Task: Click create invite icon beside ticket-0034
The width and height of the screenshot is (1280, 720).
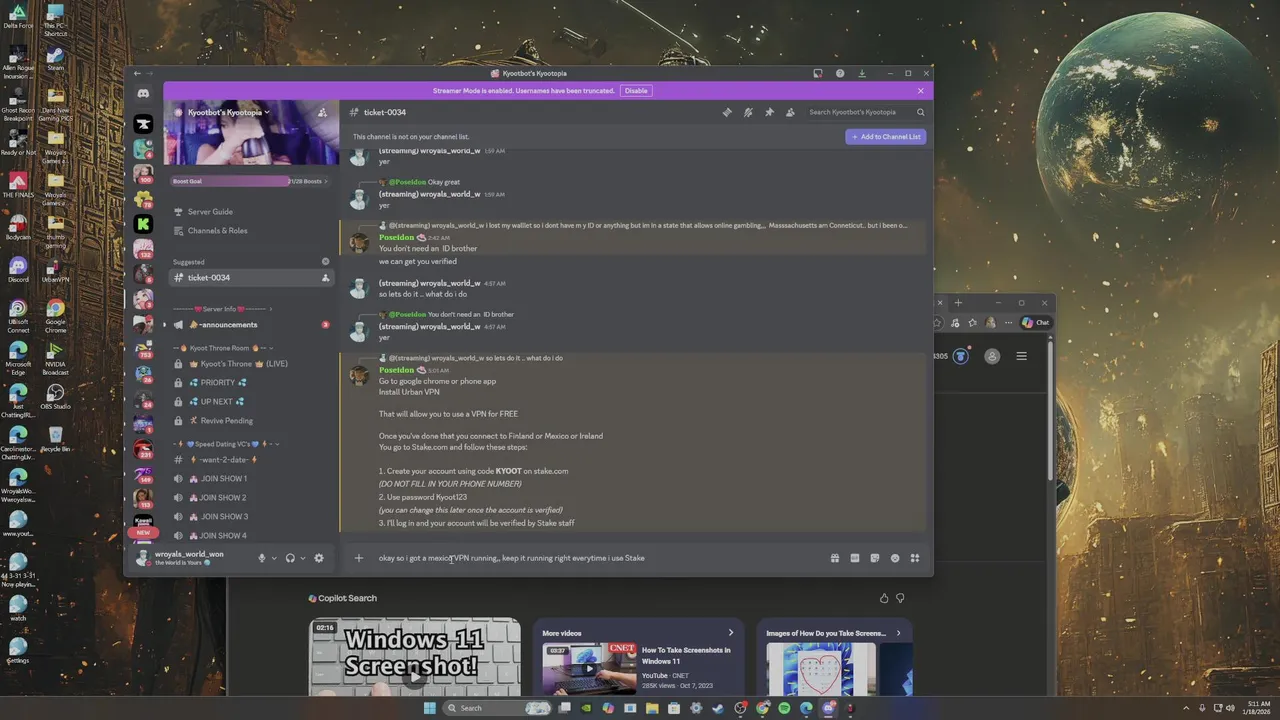Action: 325,278
